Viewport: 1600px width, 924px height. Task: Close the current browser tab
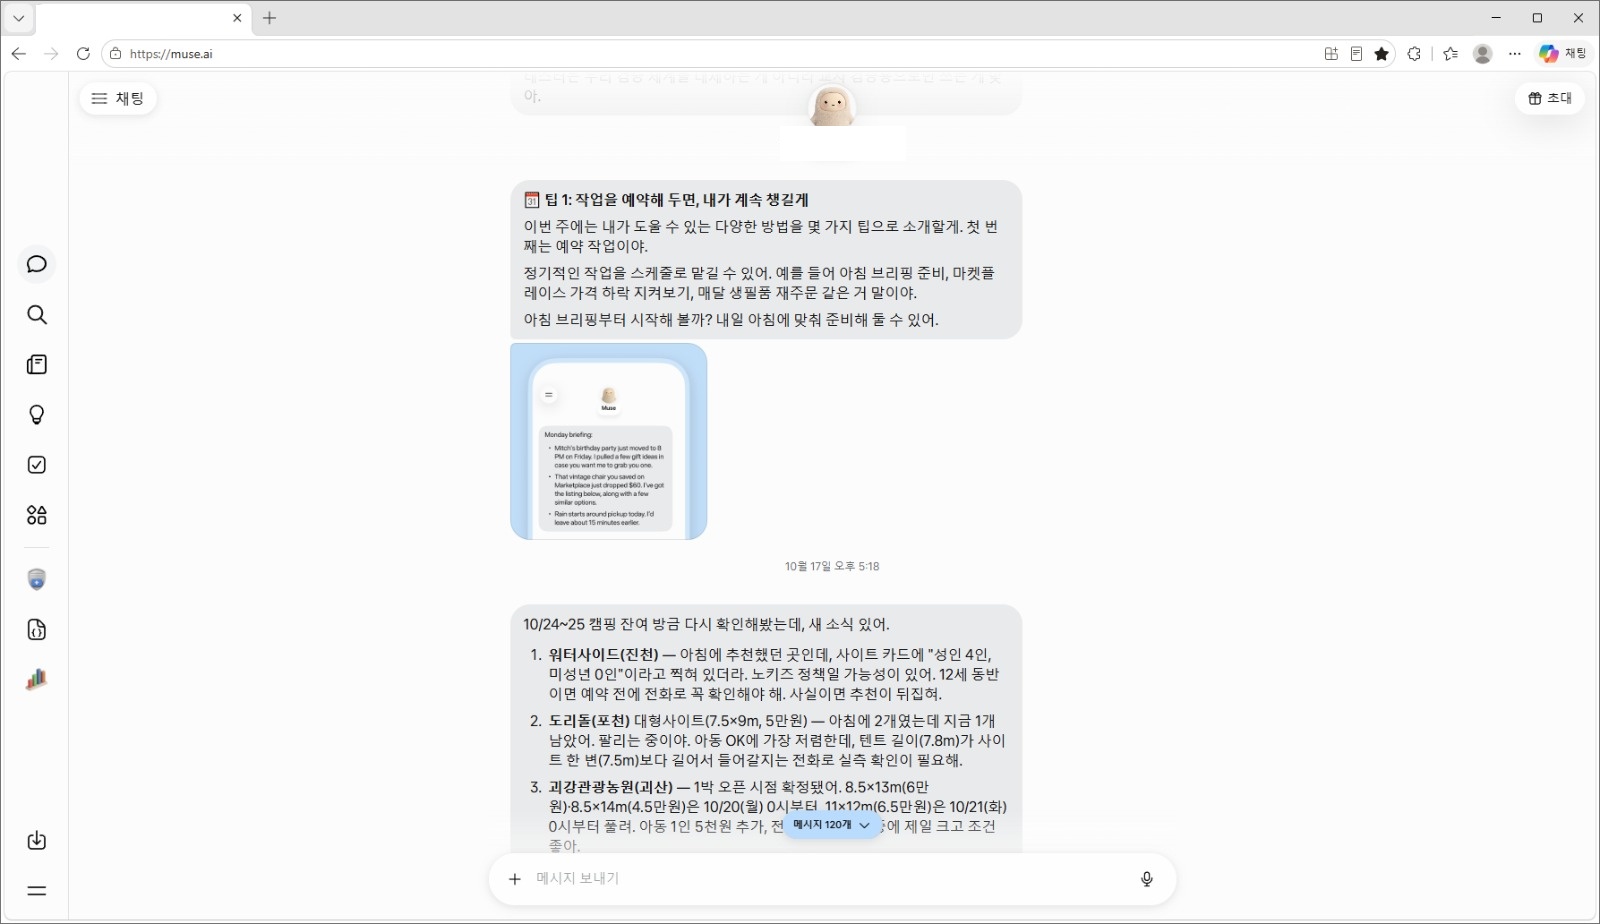[x=237, y=18]
